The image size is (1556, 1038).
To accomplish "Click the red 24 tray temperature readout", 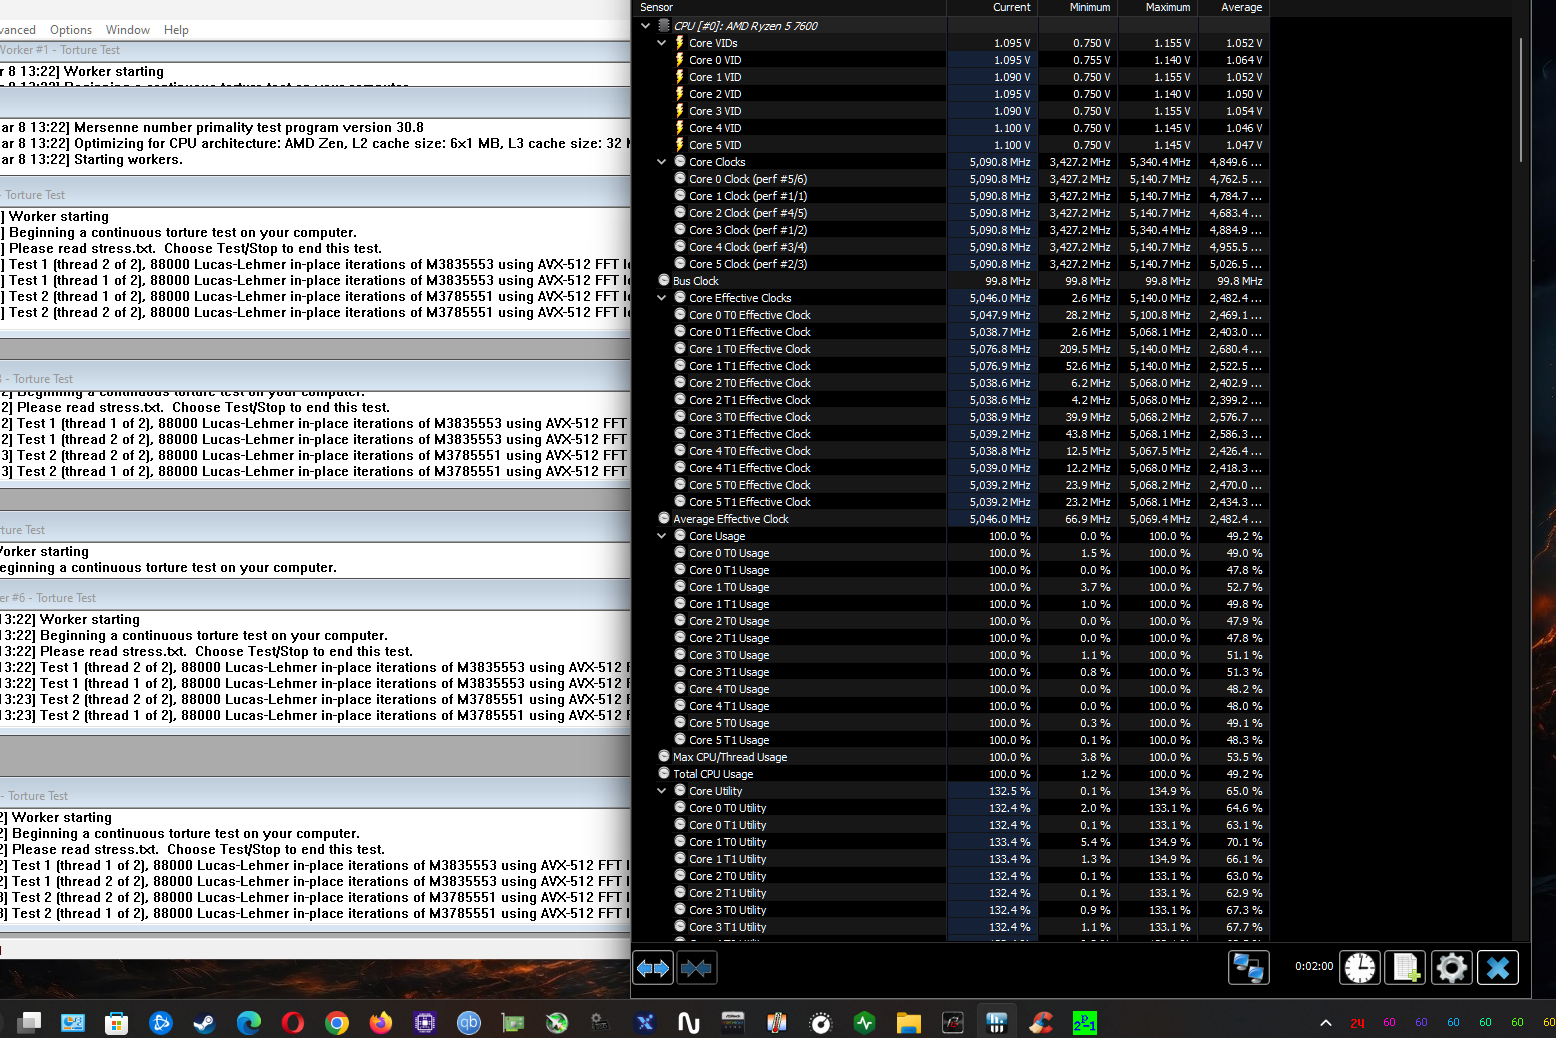I will point(1357,1022).
